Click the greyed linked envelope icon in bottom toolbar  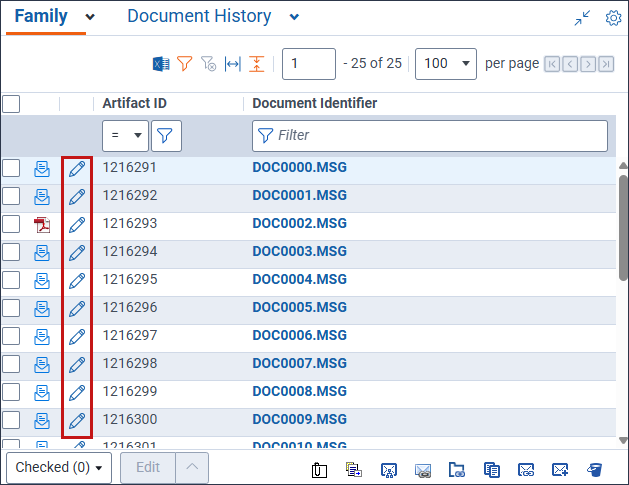click(x=423, y=470)
